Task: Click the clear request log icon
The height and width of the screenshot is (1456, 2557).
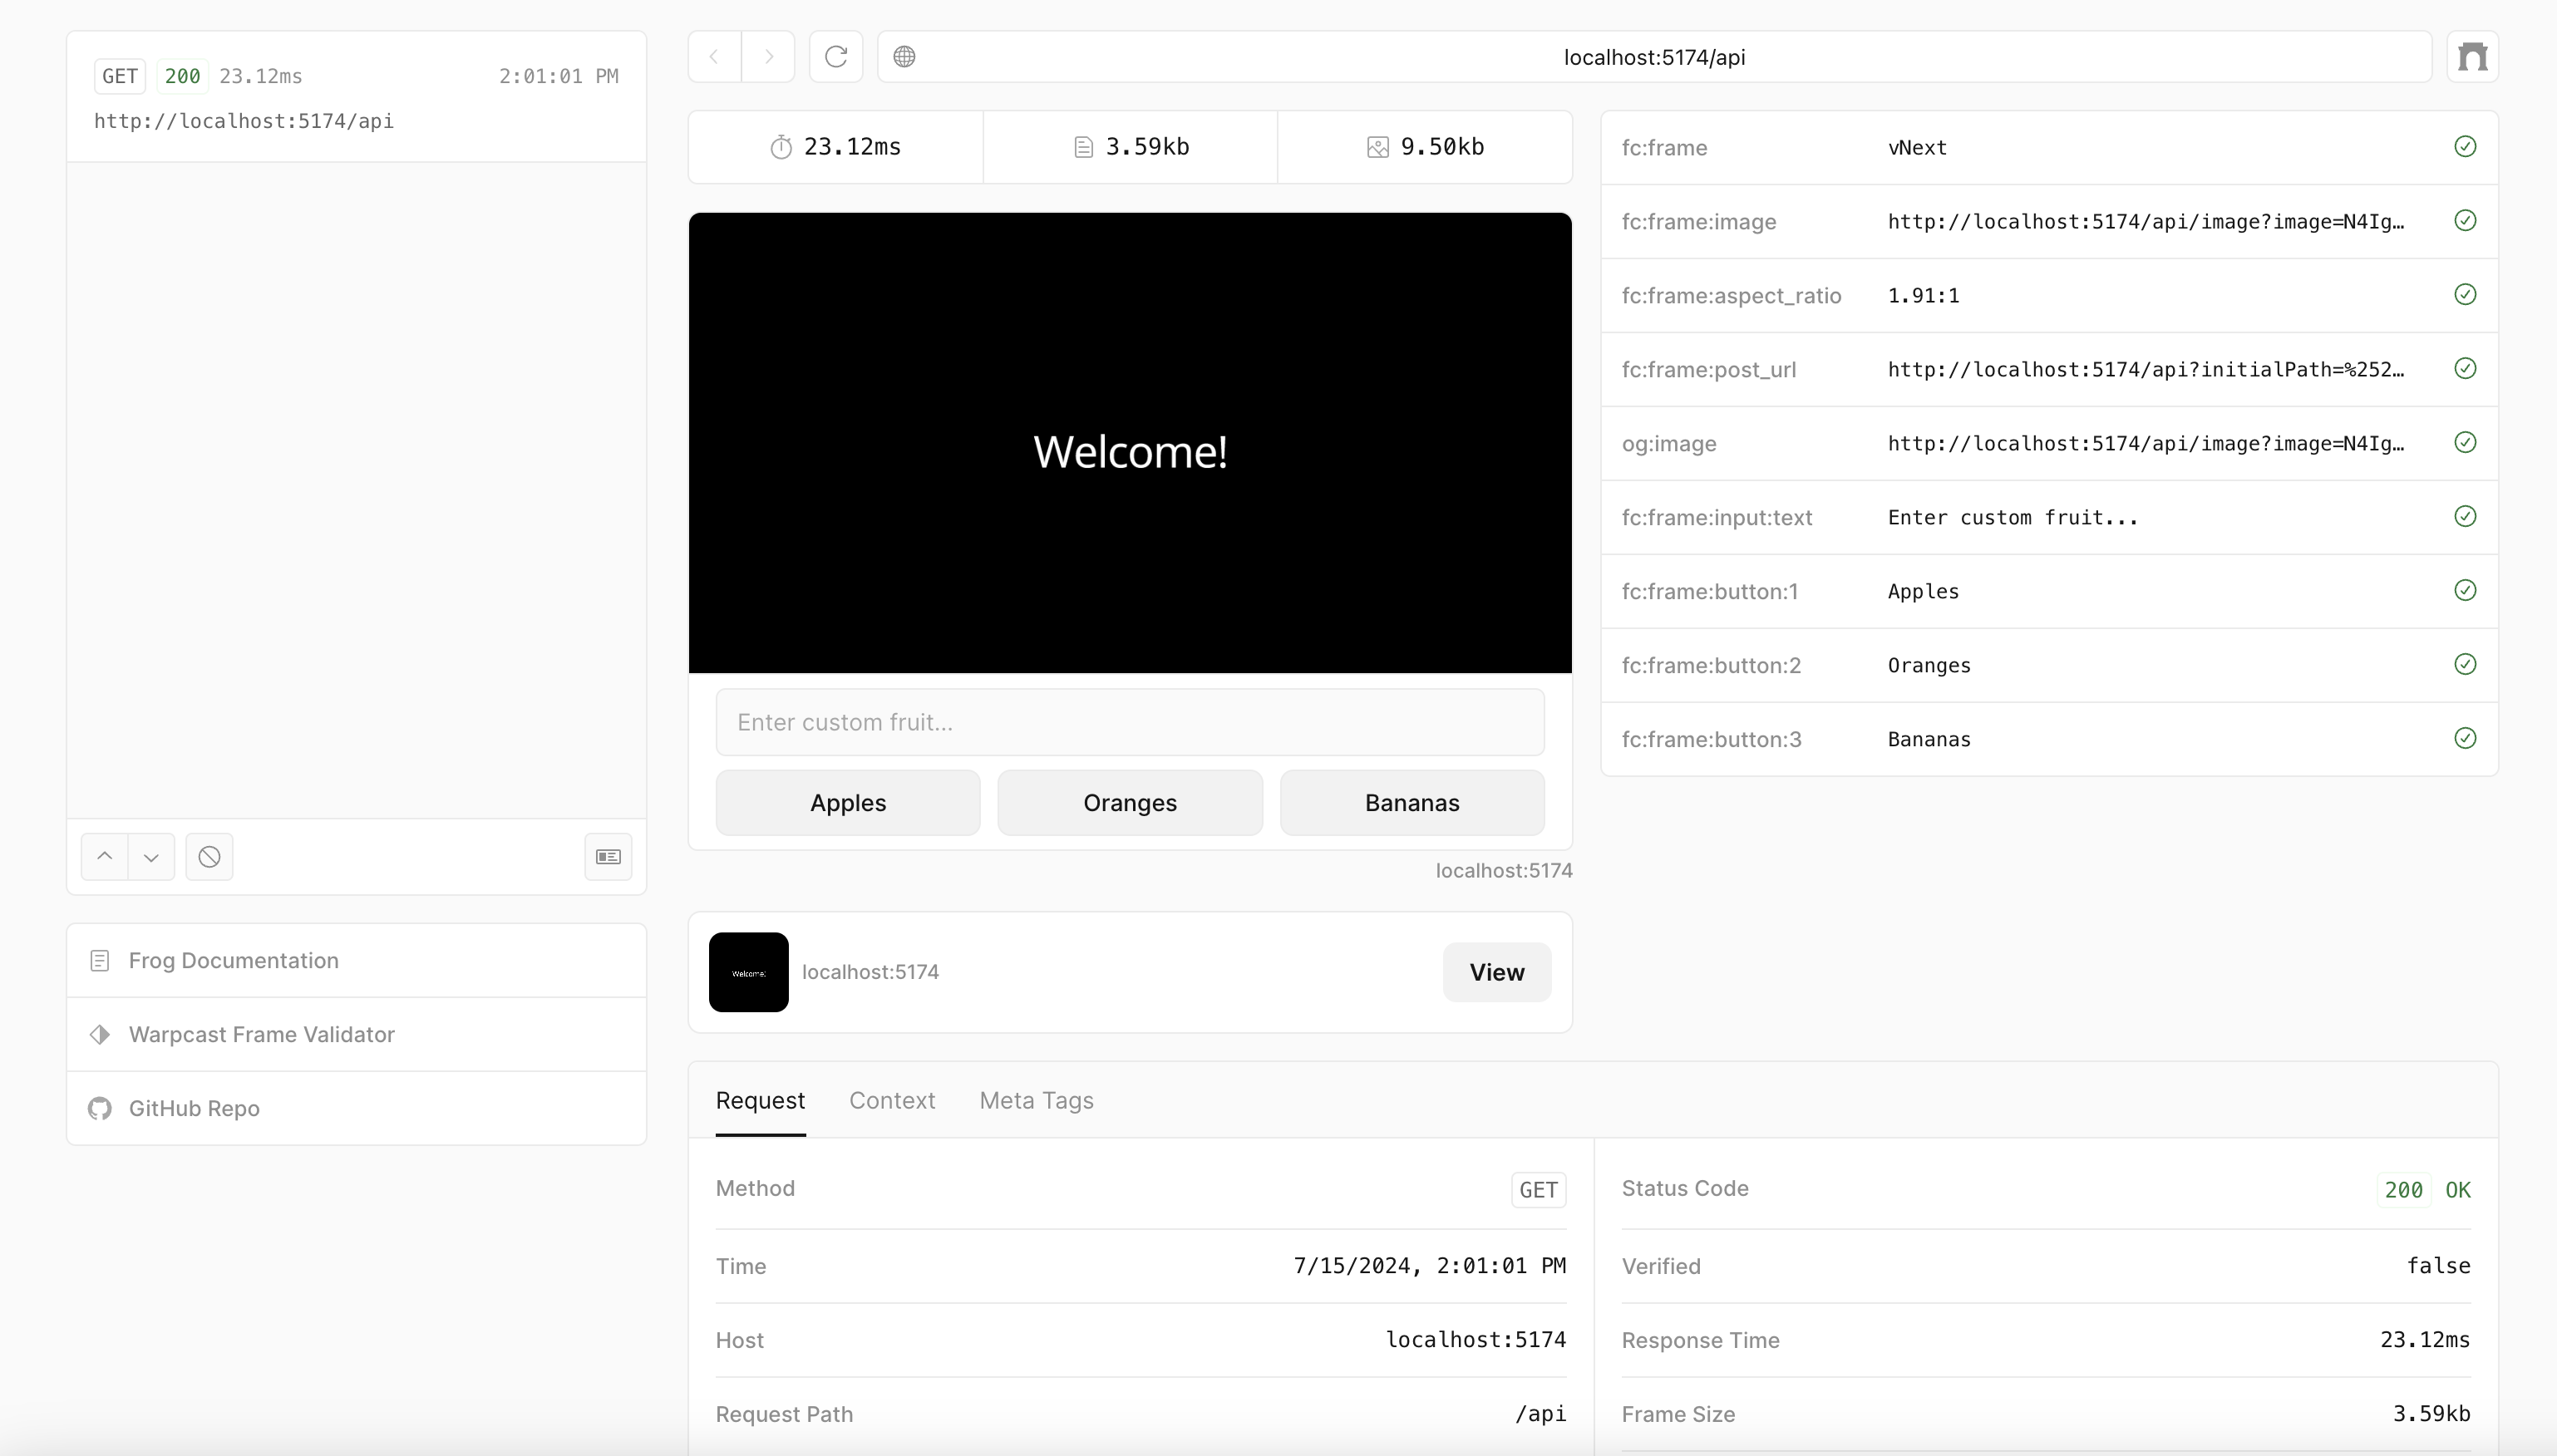Action: click(209, 857)
